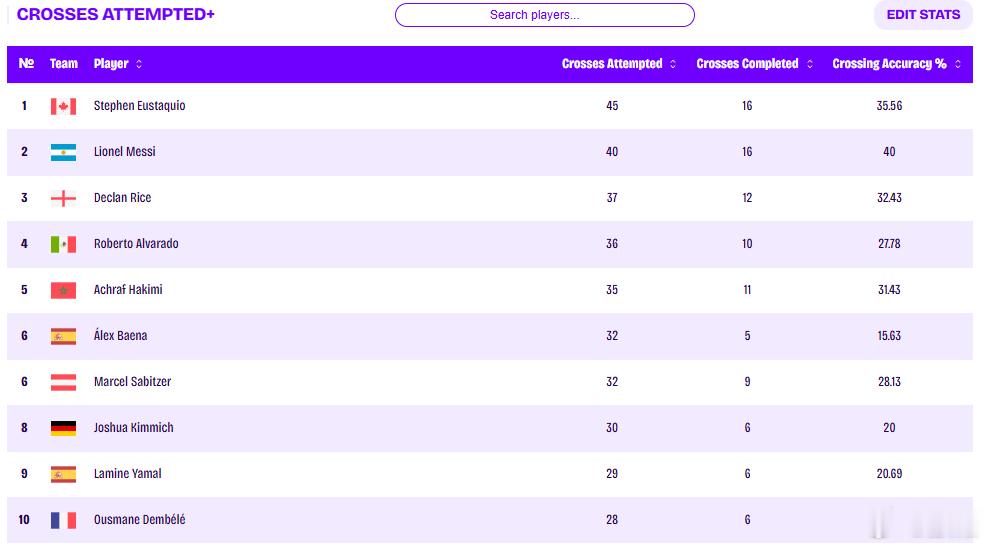Screen dimensions: 989x548
Task: Click the Spain flag beside Álex Baena
Action: [x=63, y=337]
